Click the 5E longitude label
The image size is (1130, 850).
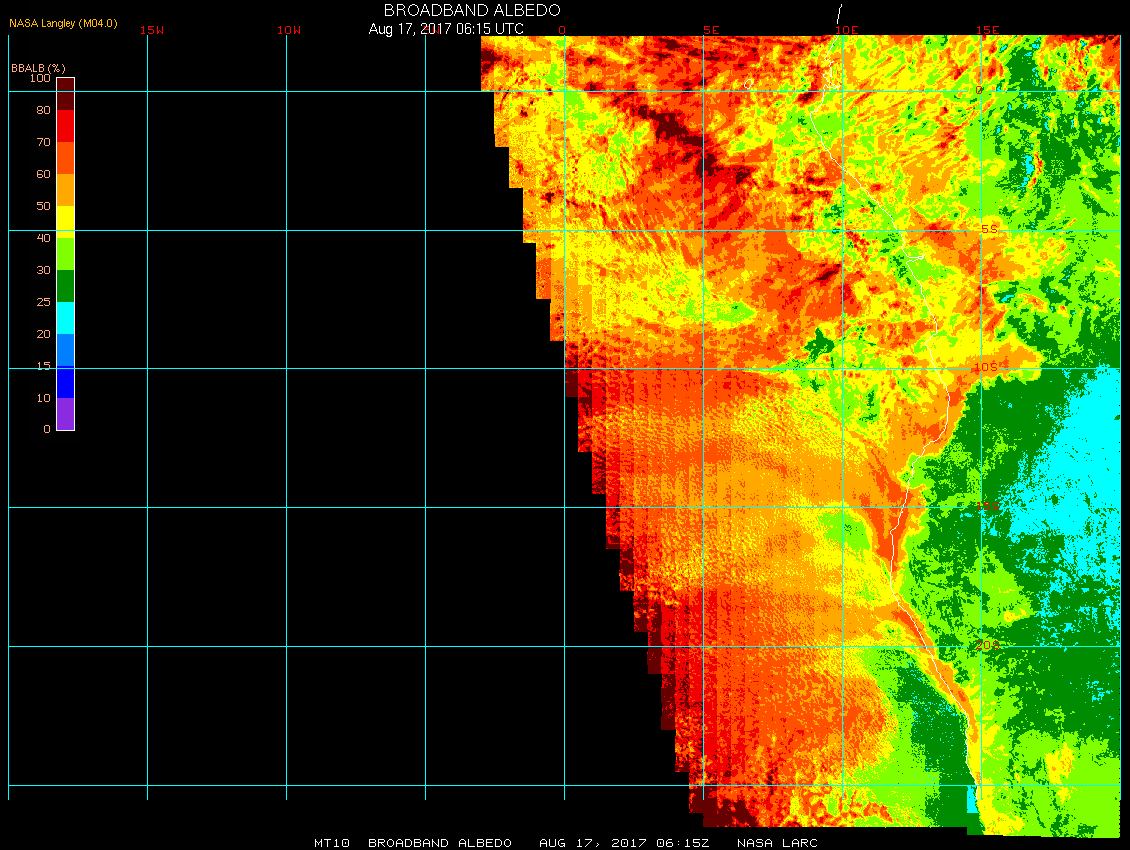click(x=711, y=30)
